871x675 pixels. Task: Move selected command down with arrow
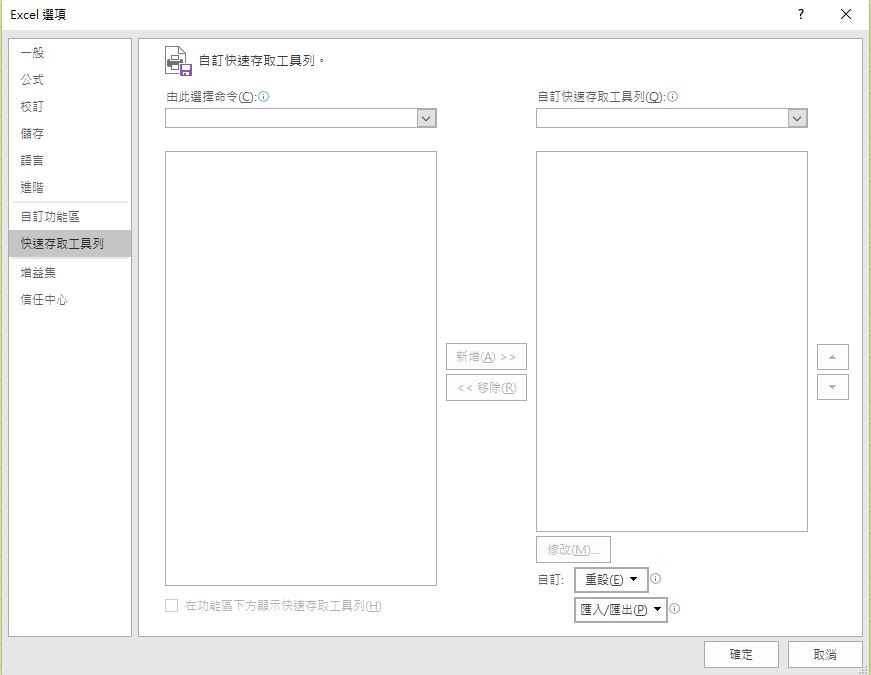point(833,387)
